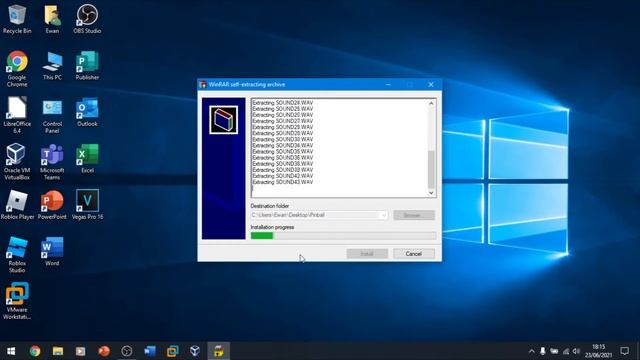This screenshot has height=360, width=640.
Task: Click the greyed-out Install button
Action: click(x=367, y=253)
